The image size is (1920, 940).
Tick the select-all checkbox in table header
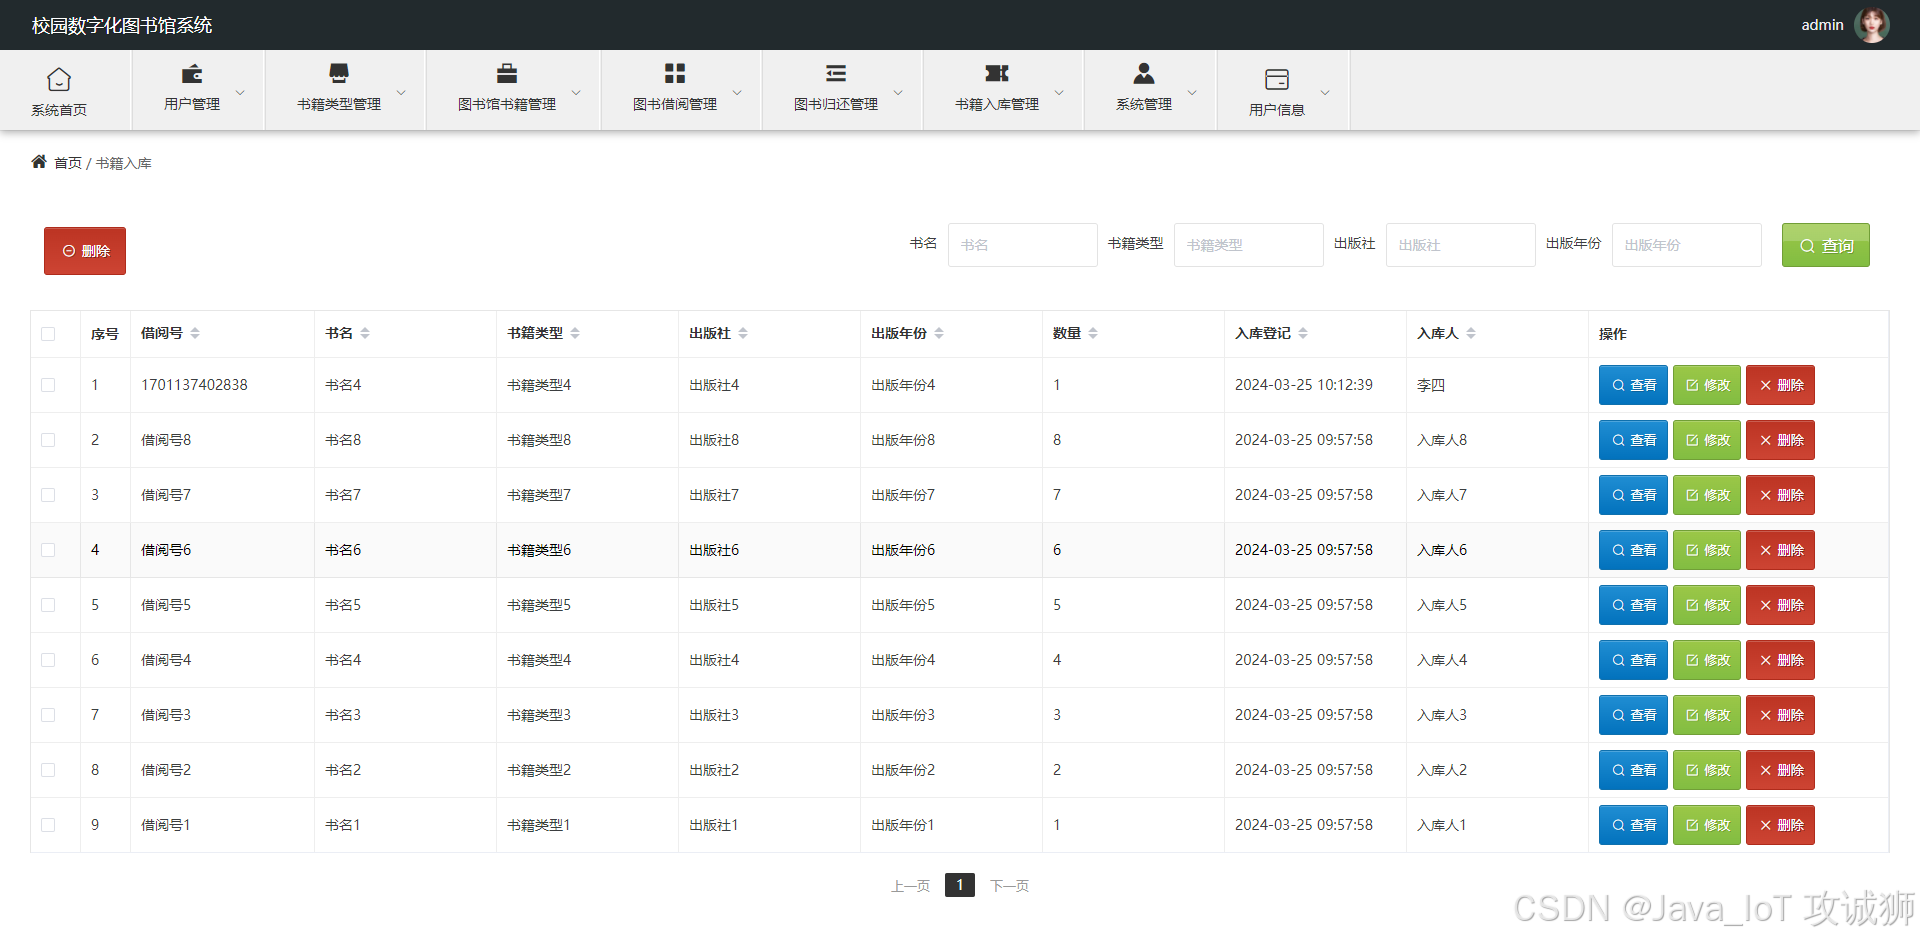click(x=48, y=334)
